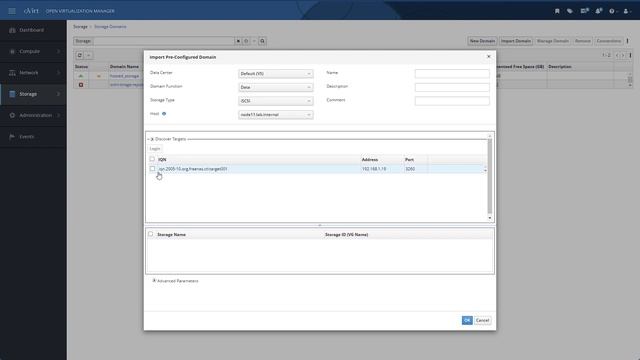
Task: Click the Remove button
Action: 582,41
